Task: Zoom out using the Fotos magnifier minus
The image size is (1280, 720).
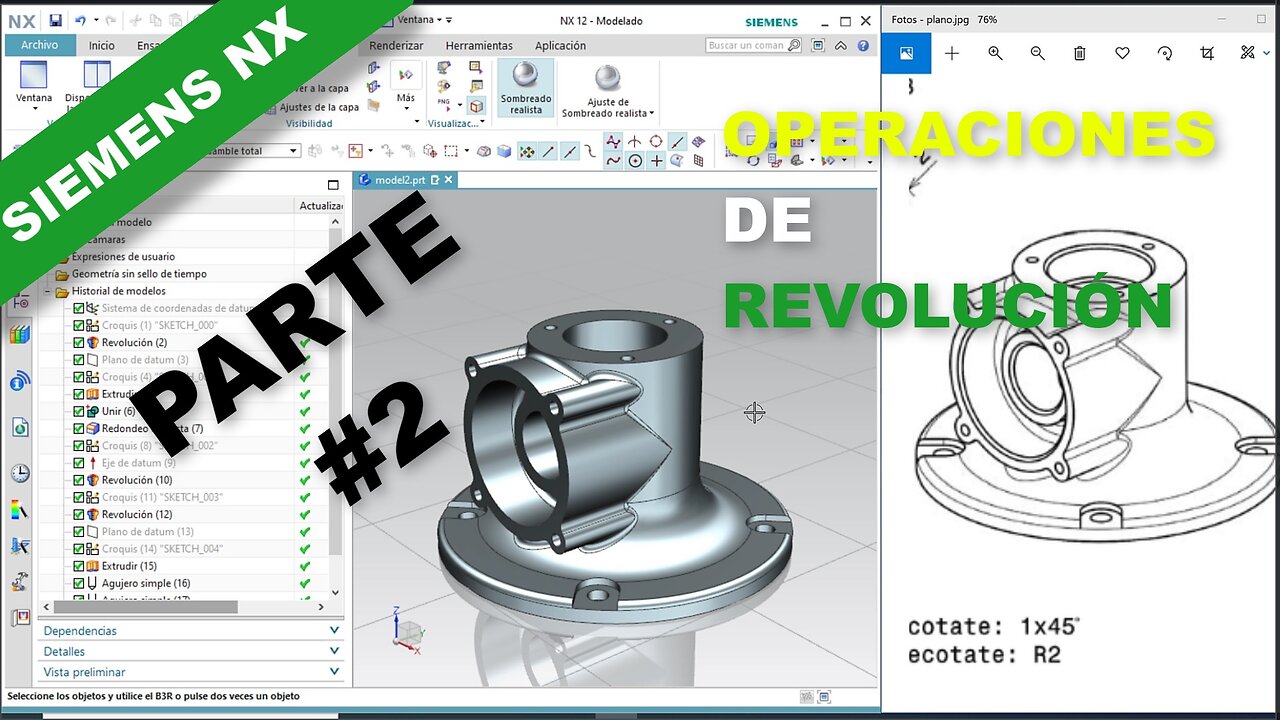Action: pyautogui.click(x=1037, y=53)
